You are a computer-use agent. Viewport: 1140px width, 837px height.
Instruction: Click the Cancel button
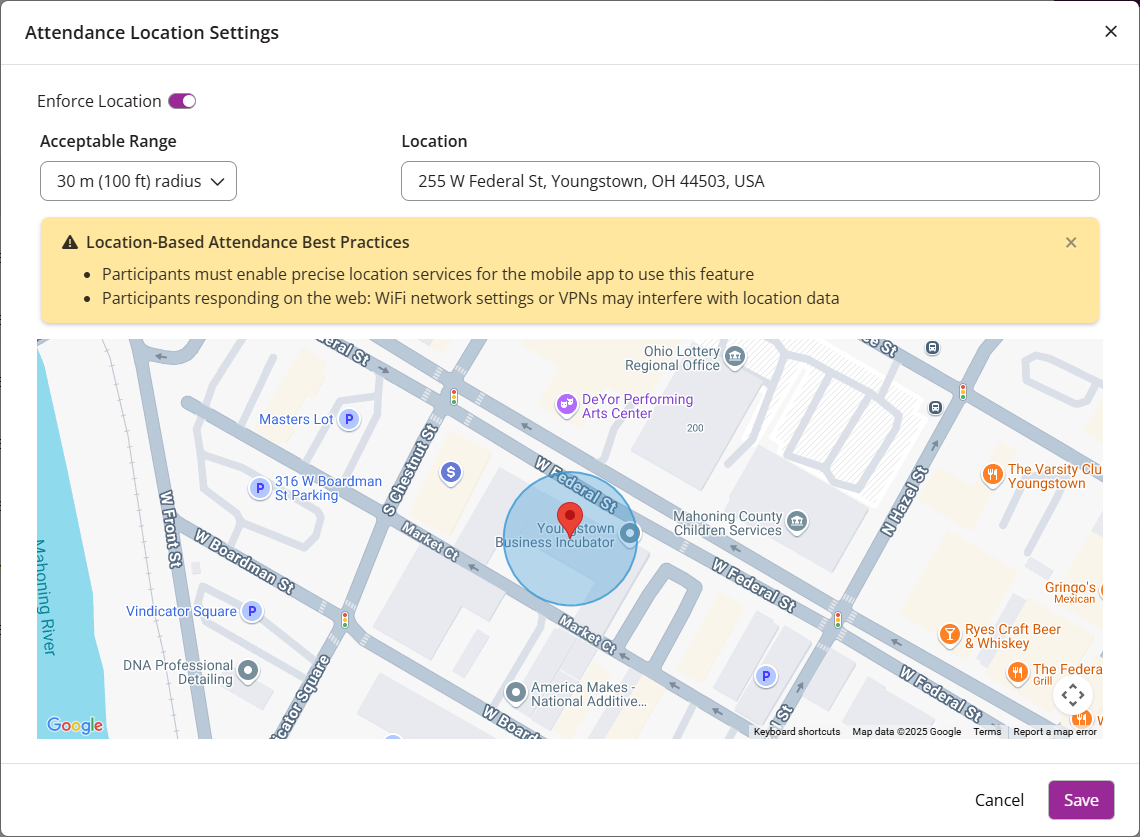999,800
